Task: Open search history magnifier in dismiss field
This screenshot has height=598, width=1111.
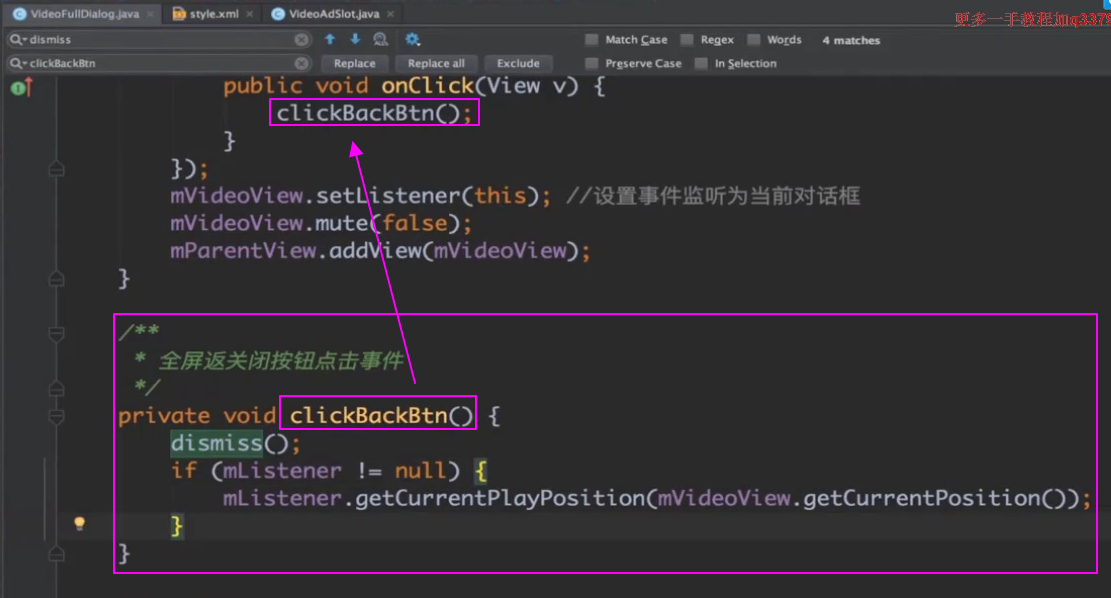Action: coord(17,39)
